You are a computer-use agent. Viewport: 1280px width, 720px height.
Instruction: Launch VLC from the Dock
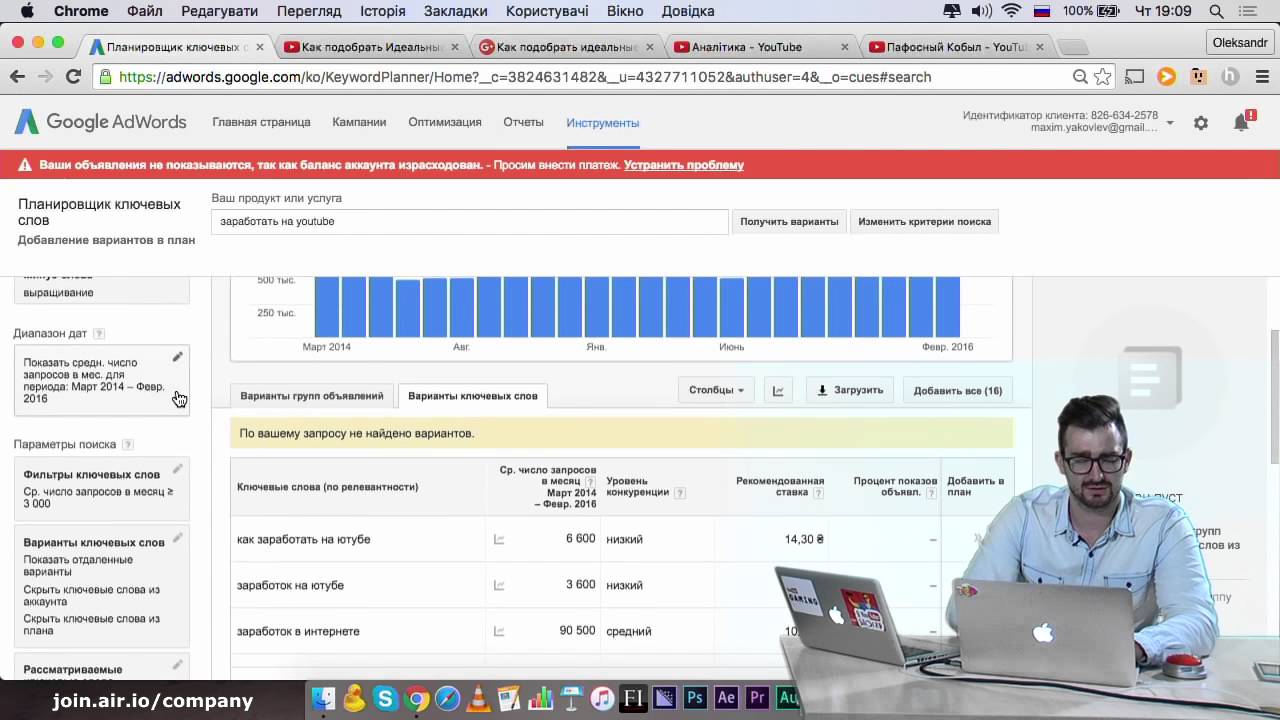(x=479, y=699)
